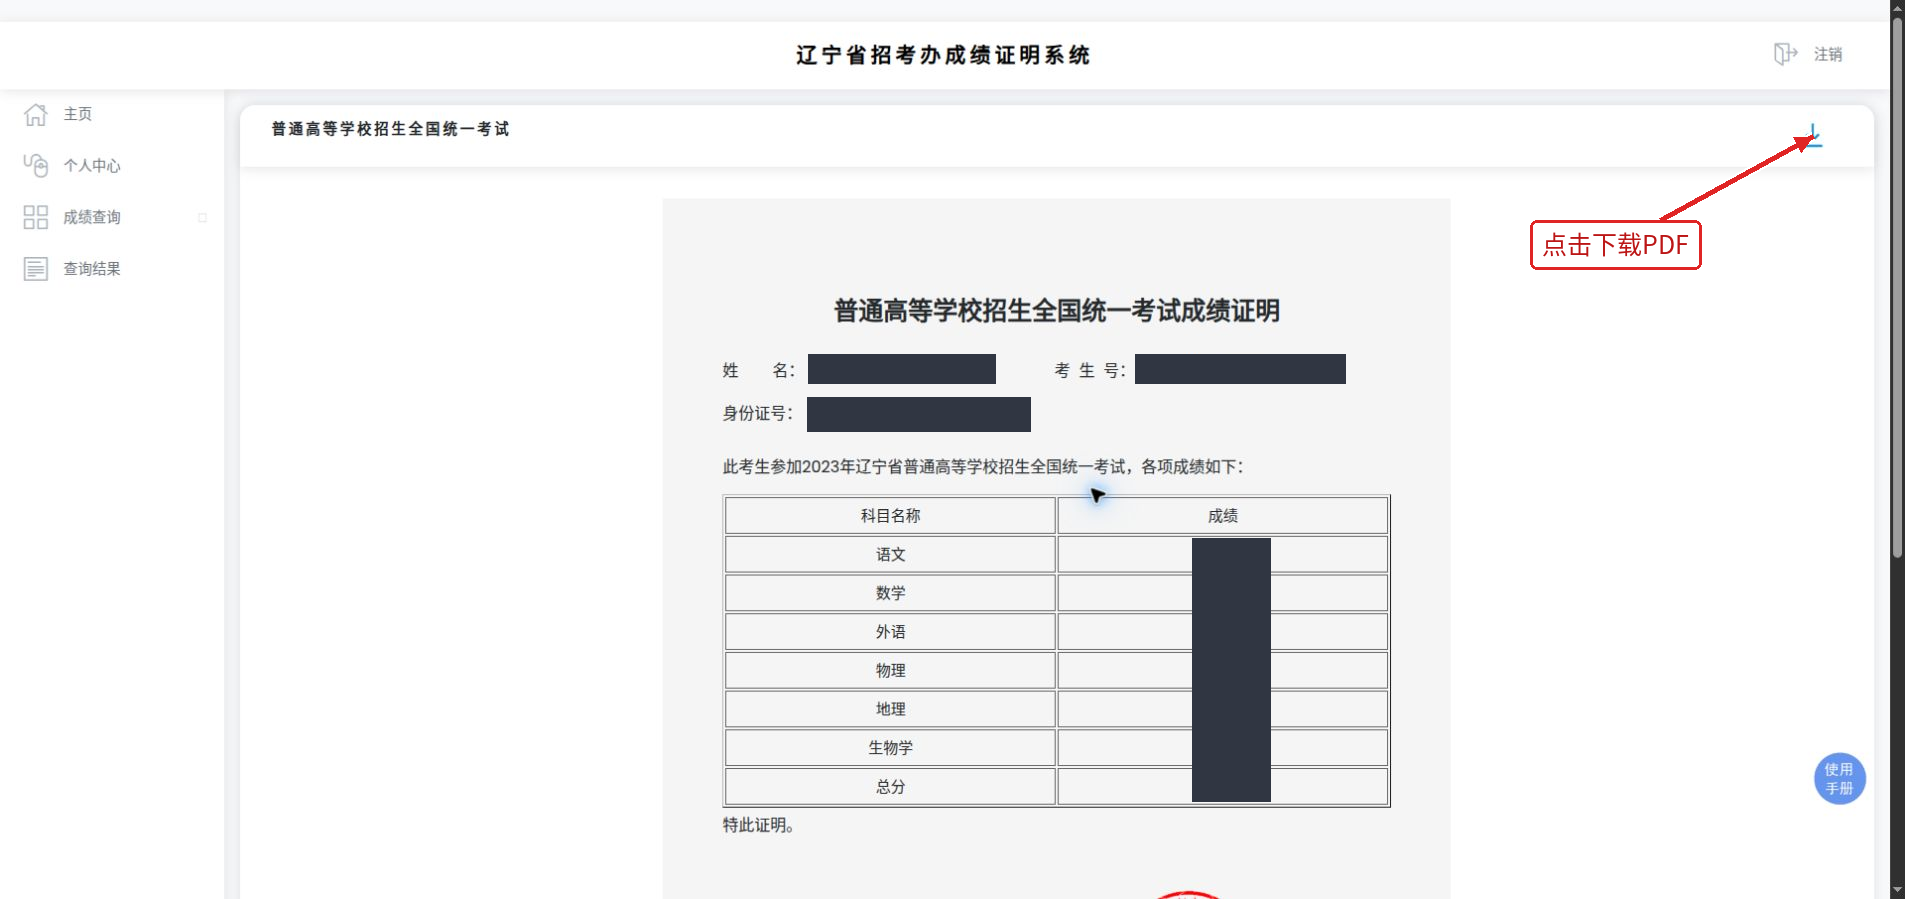Click the 特此证明 text
Image resolution: width=1905 pixels, height=899 pixels.
point(759,825)
